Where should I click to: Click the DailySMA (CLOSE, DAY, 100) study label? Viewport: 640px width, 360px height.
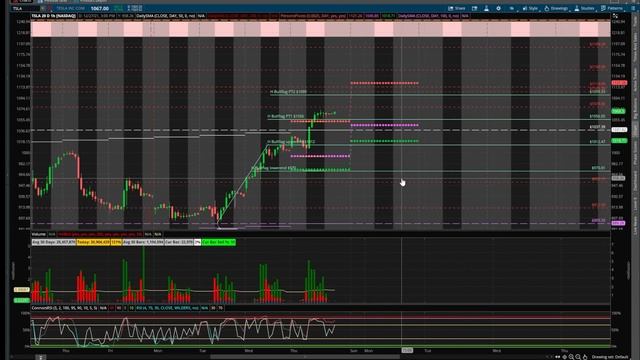[x=429, y=16]
